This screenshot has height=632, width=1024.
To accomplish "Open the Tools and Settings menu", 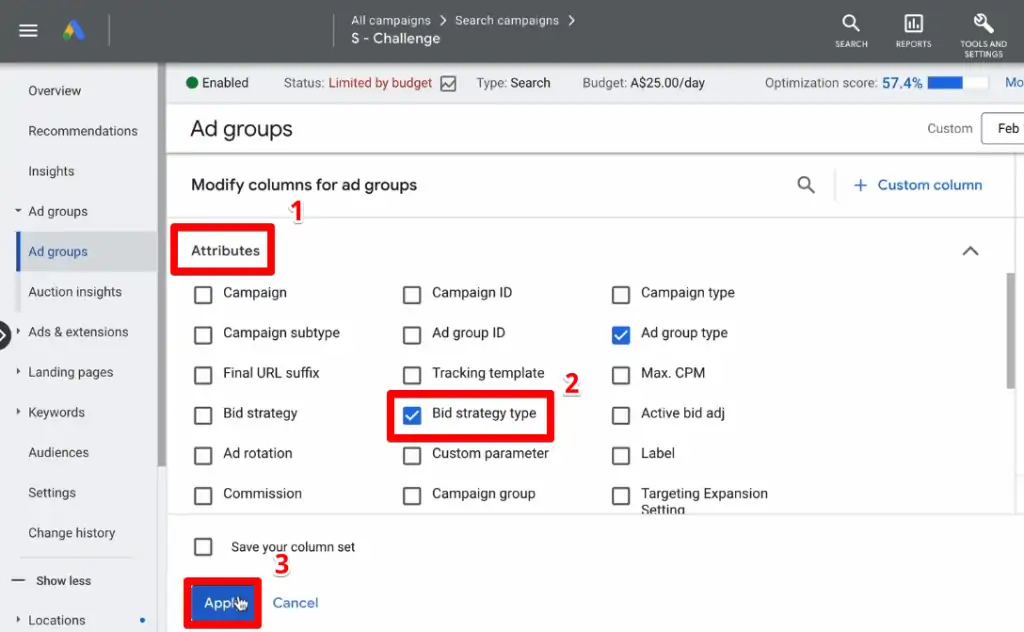I will pos(982,30).
